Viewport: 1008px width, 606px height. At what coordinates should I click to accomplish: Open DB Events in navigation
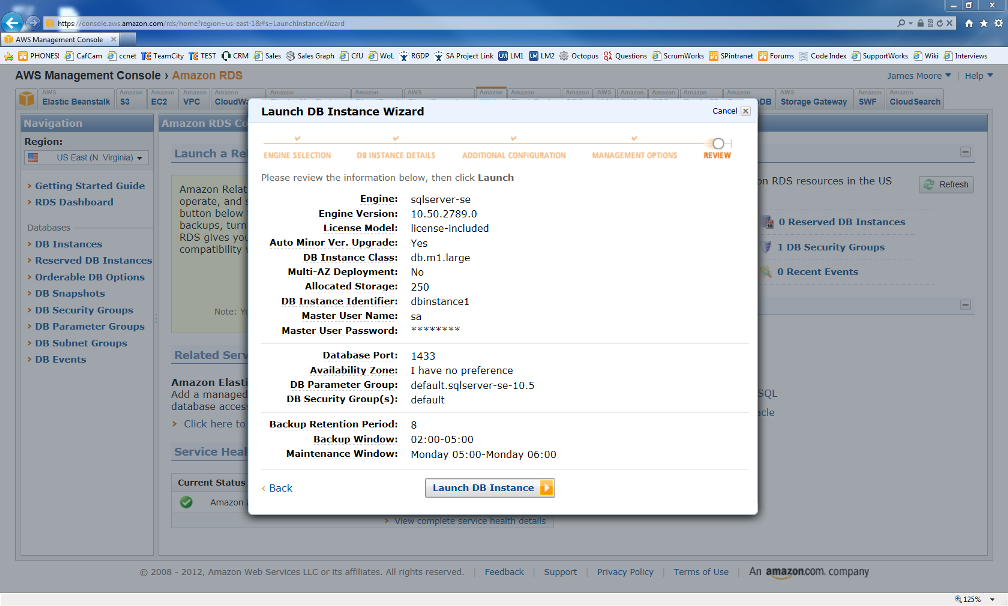[x=60, y=360]
